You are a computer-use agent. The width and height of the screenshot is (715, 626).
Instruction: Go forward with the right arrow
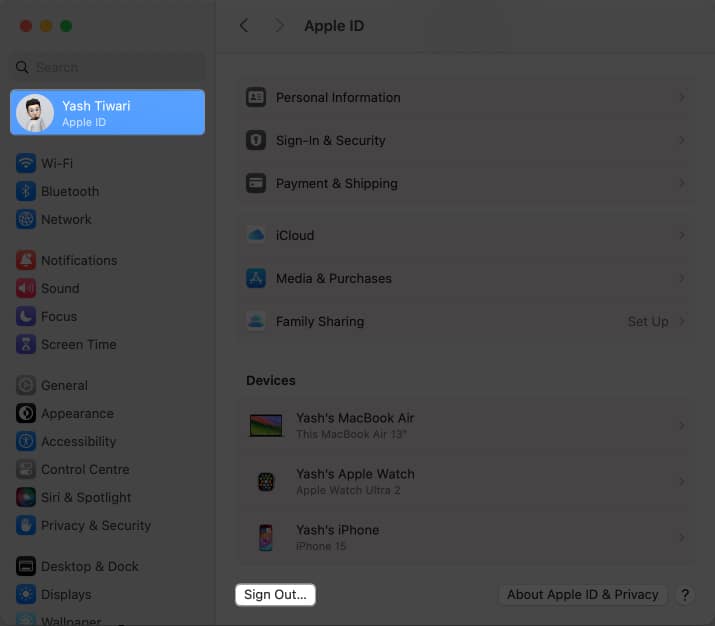pyautogui.click(x=279, y=26)
